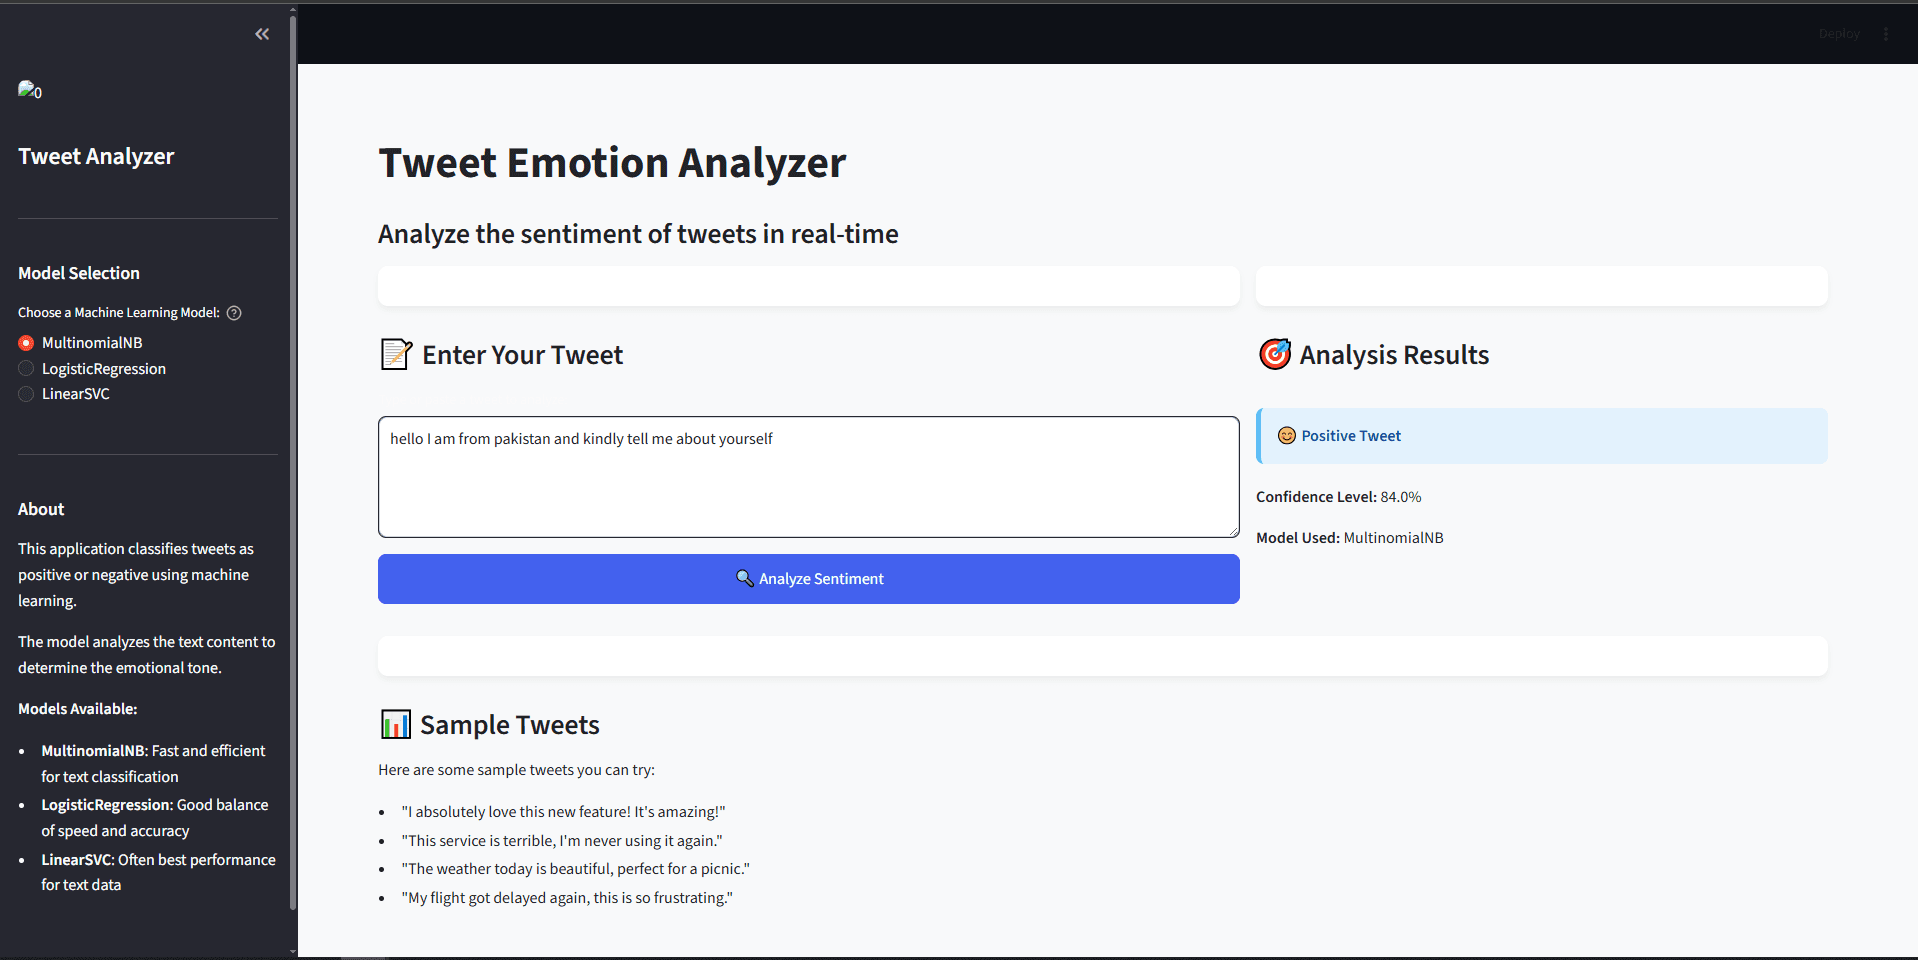1918x960 pixels.
Task: Click the Positive Tweet result banner
Action: click(1541, 435)
